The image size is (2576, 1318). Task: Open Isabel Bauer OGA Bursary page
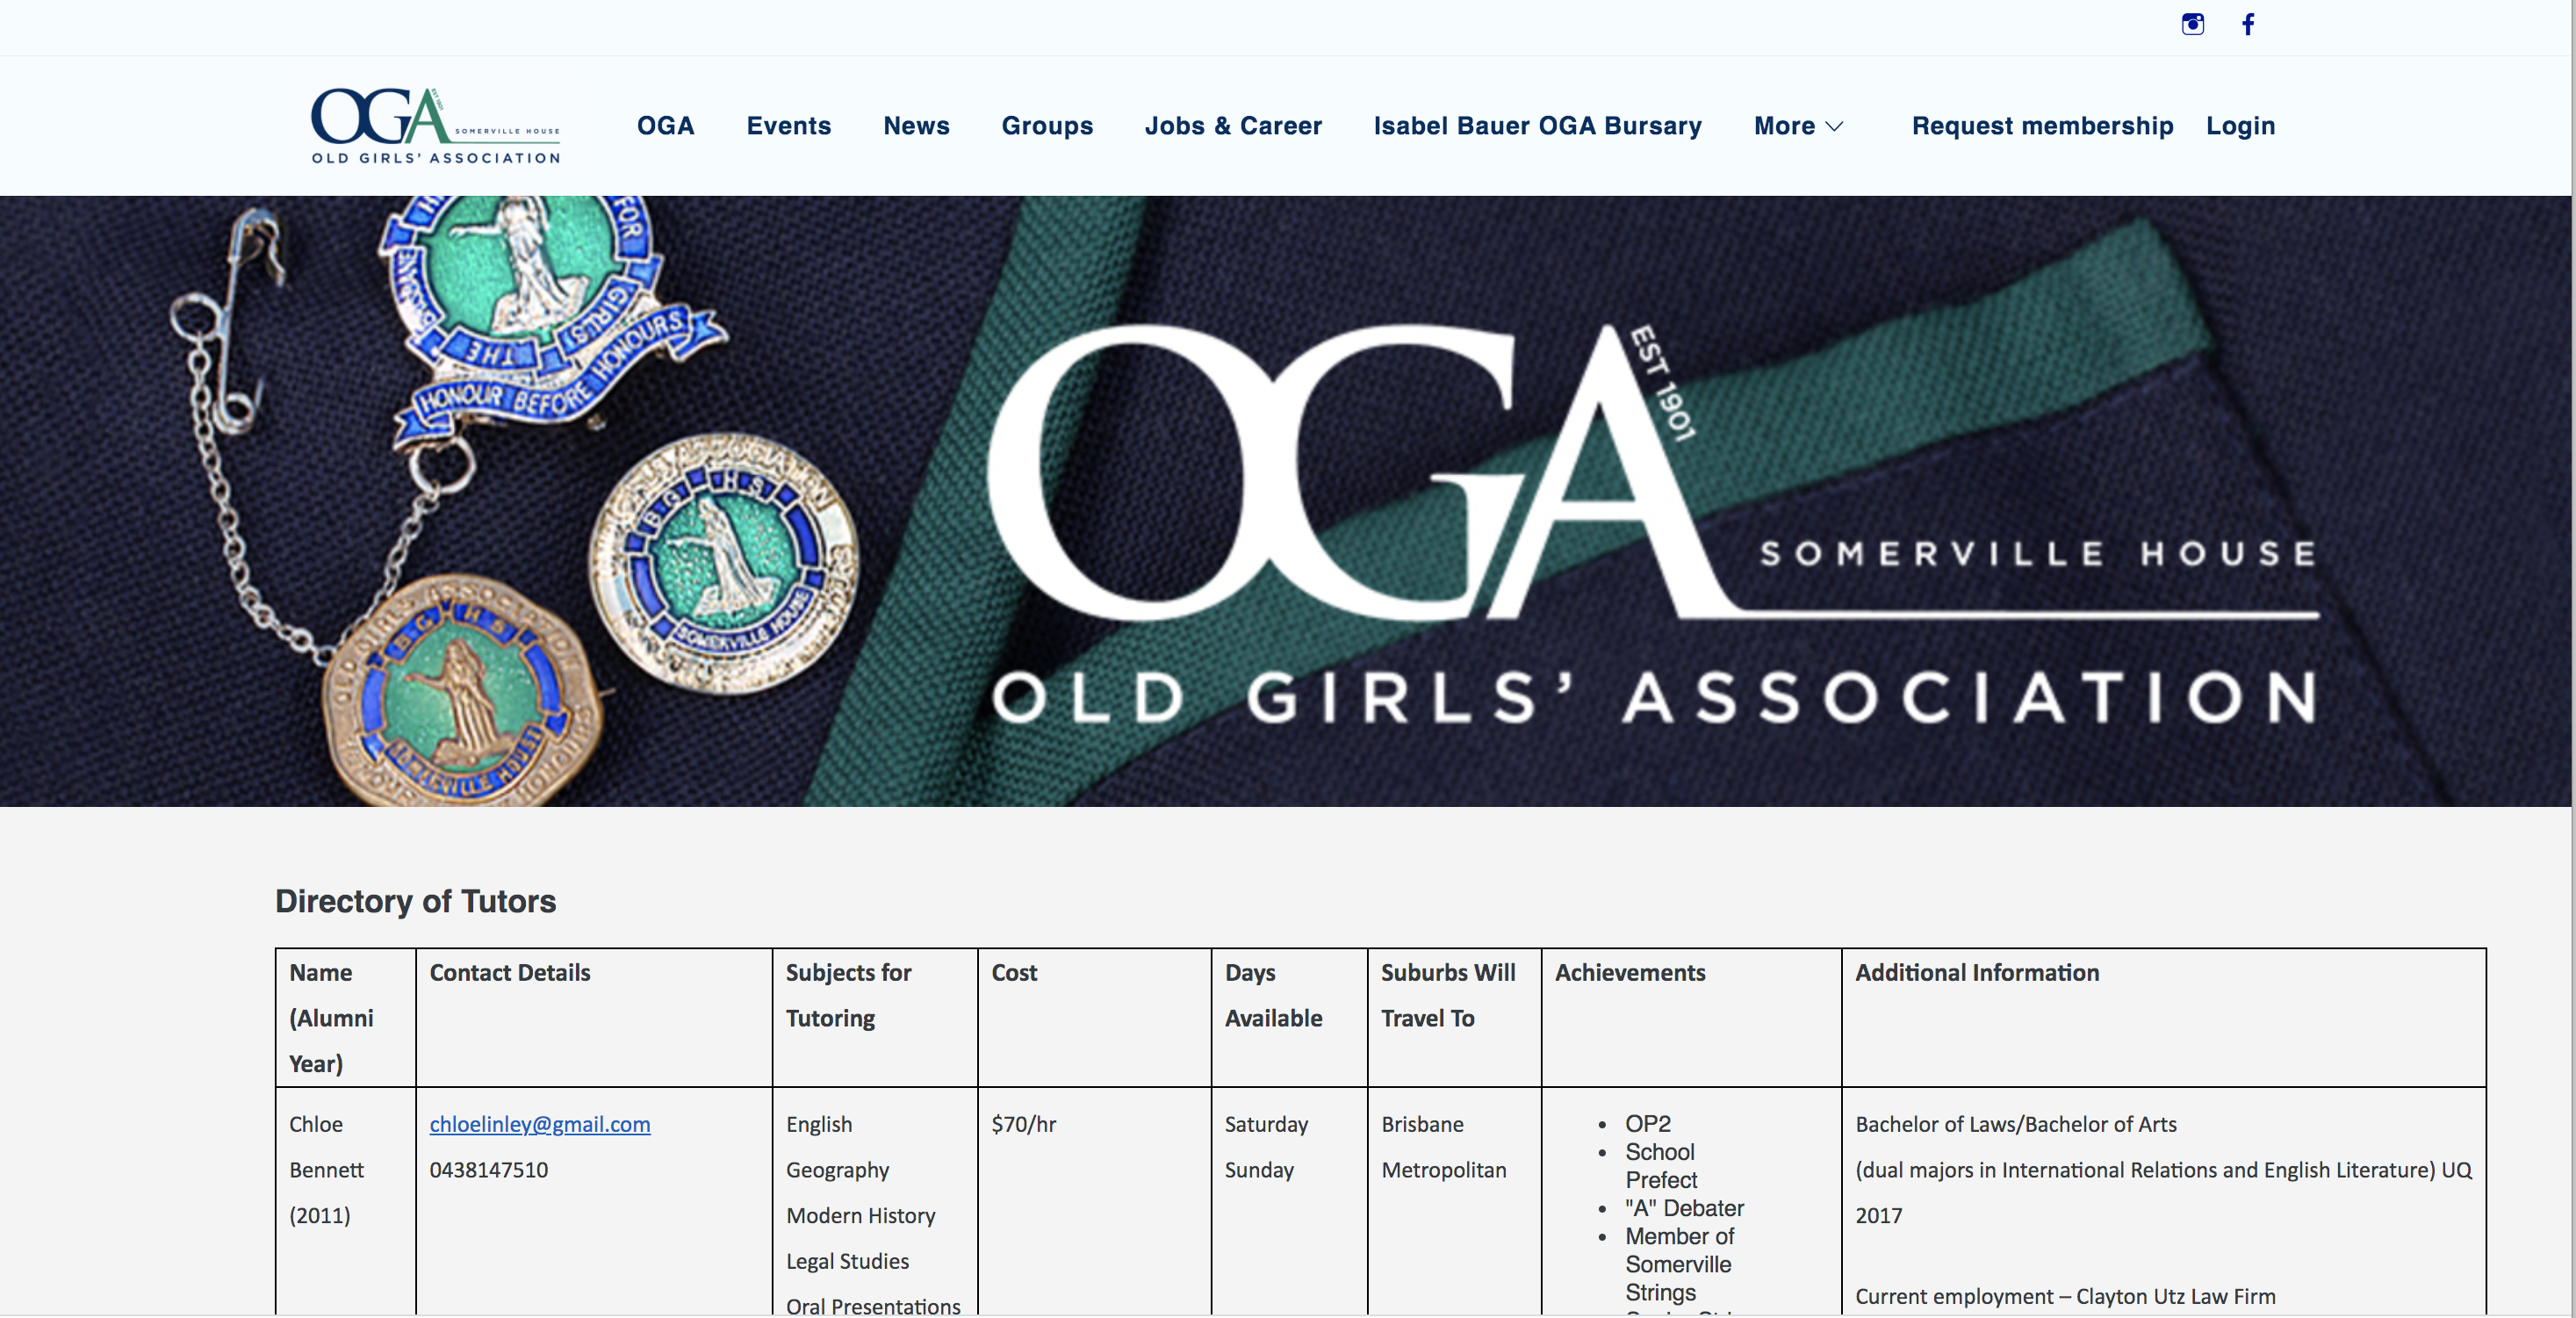1537,126
